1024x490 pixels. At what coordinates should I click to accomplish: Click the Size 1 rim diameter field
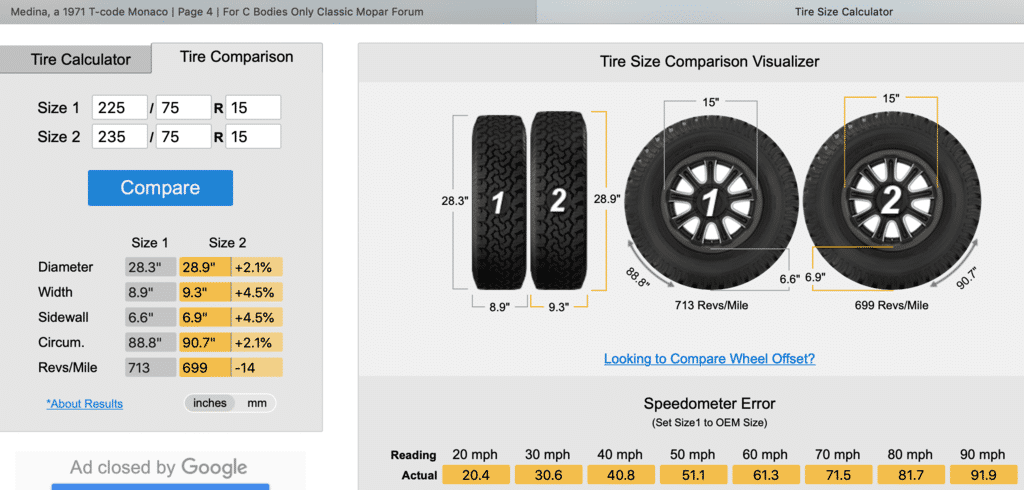tap(253, 108)
